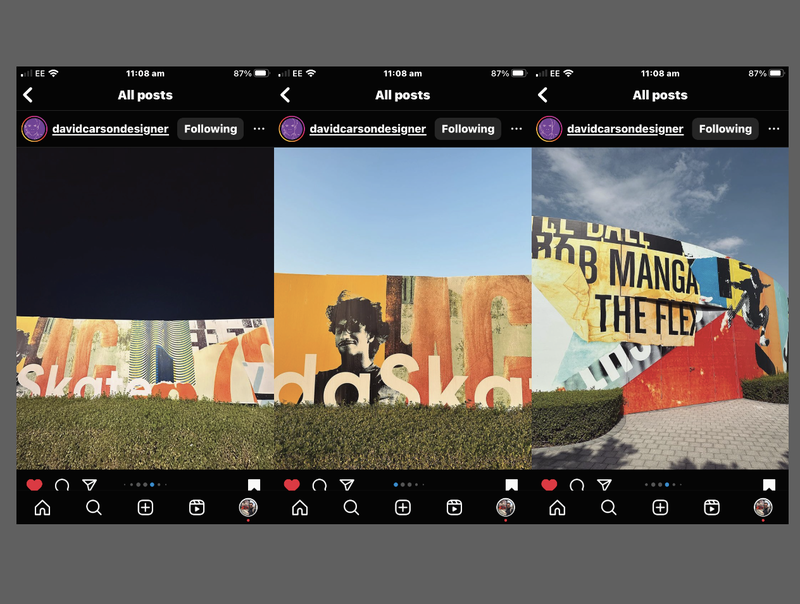Viewport: 800px width, 604px height.
Task: Go to the Home tab in the left screenshot
Action: point(42,508)
